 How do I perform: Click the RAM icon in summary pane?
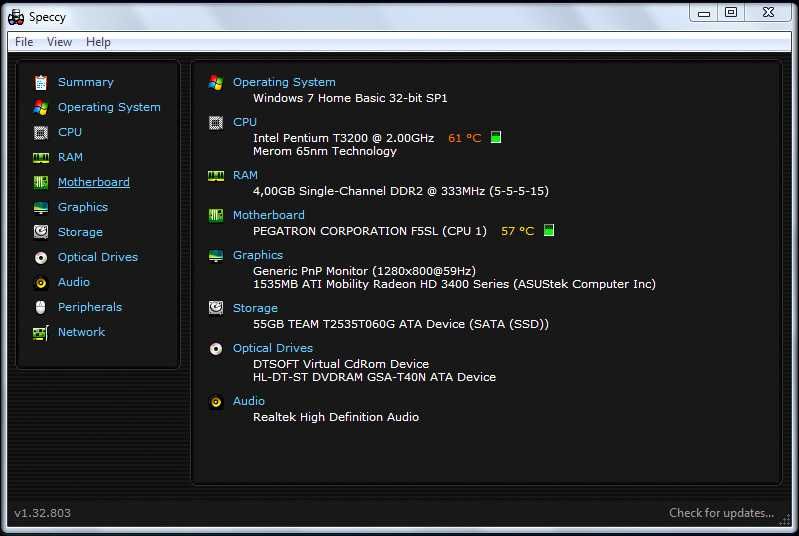tap(216, 176)
